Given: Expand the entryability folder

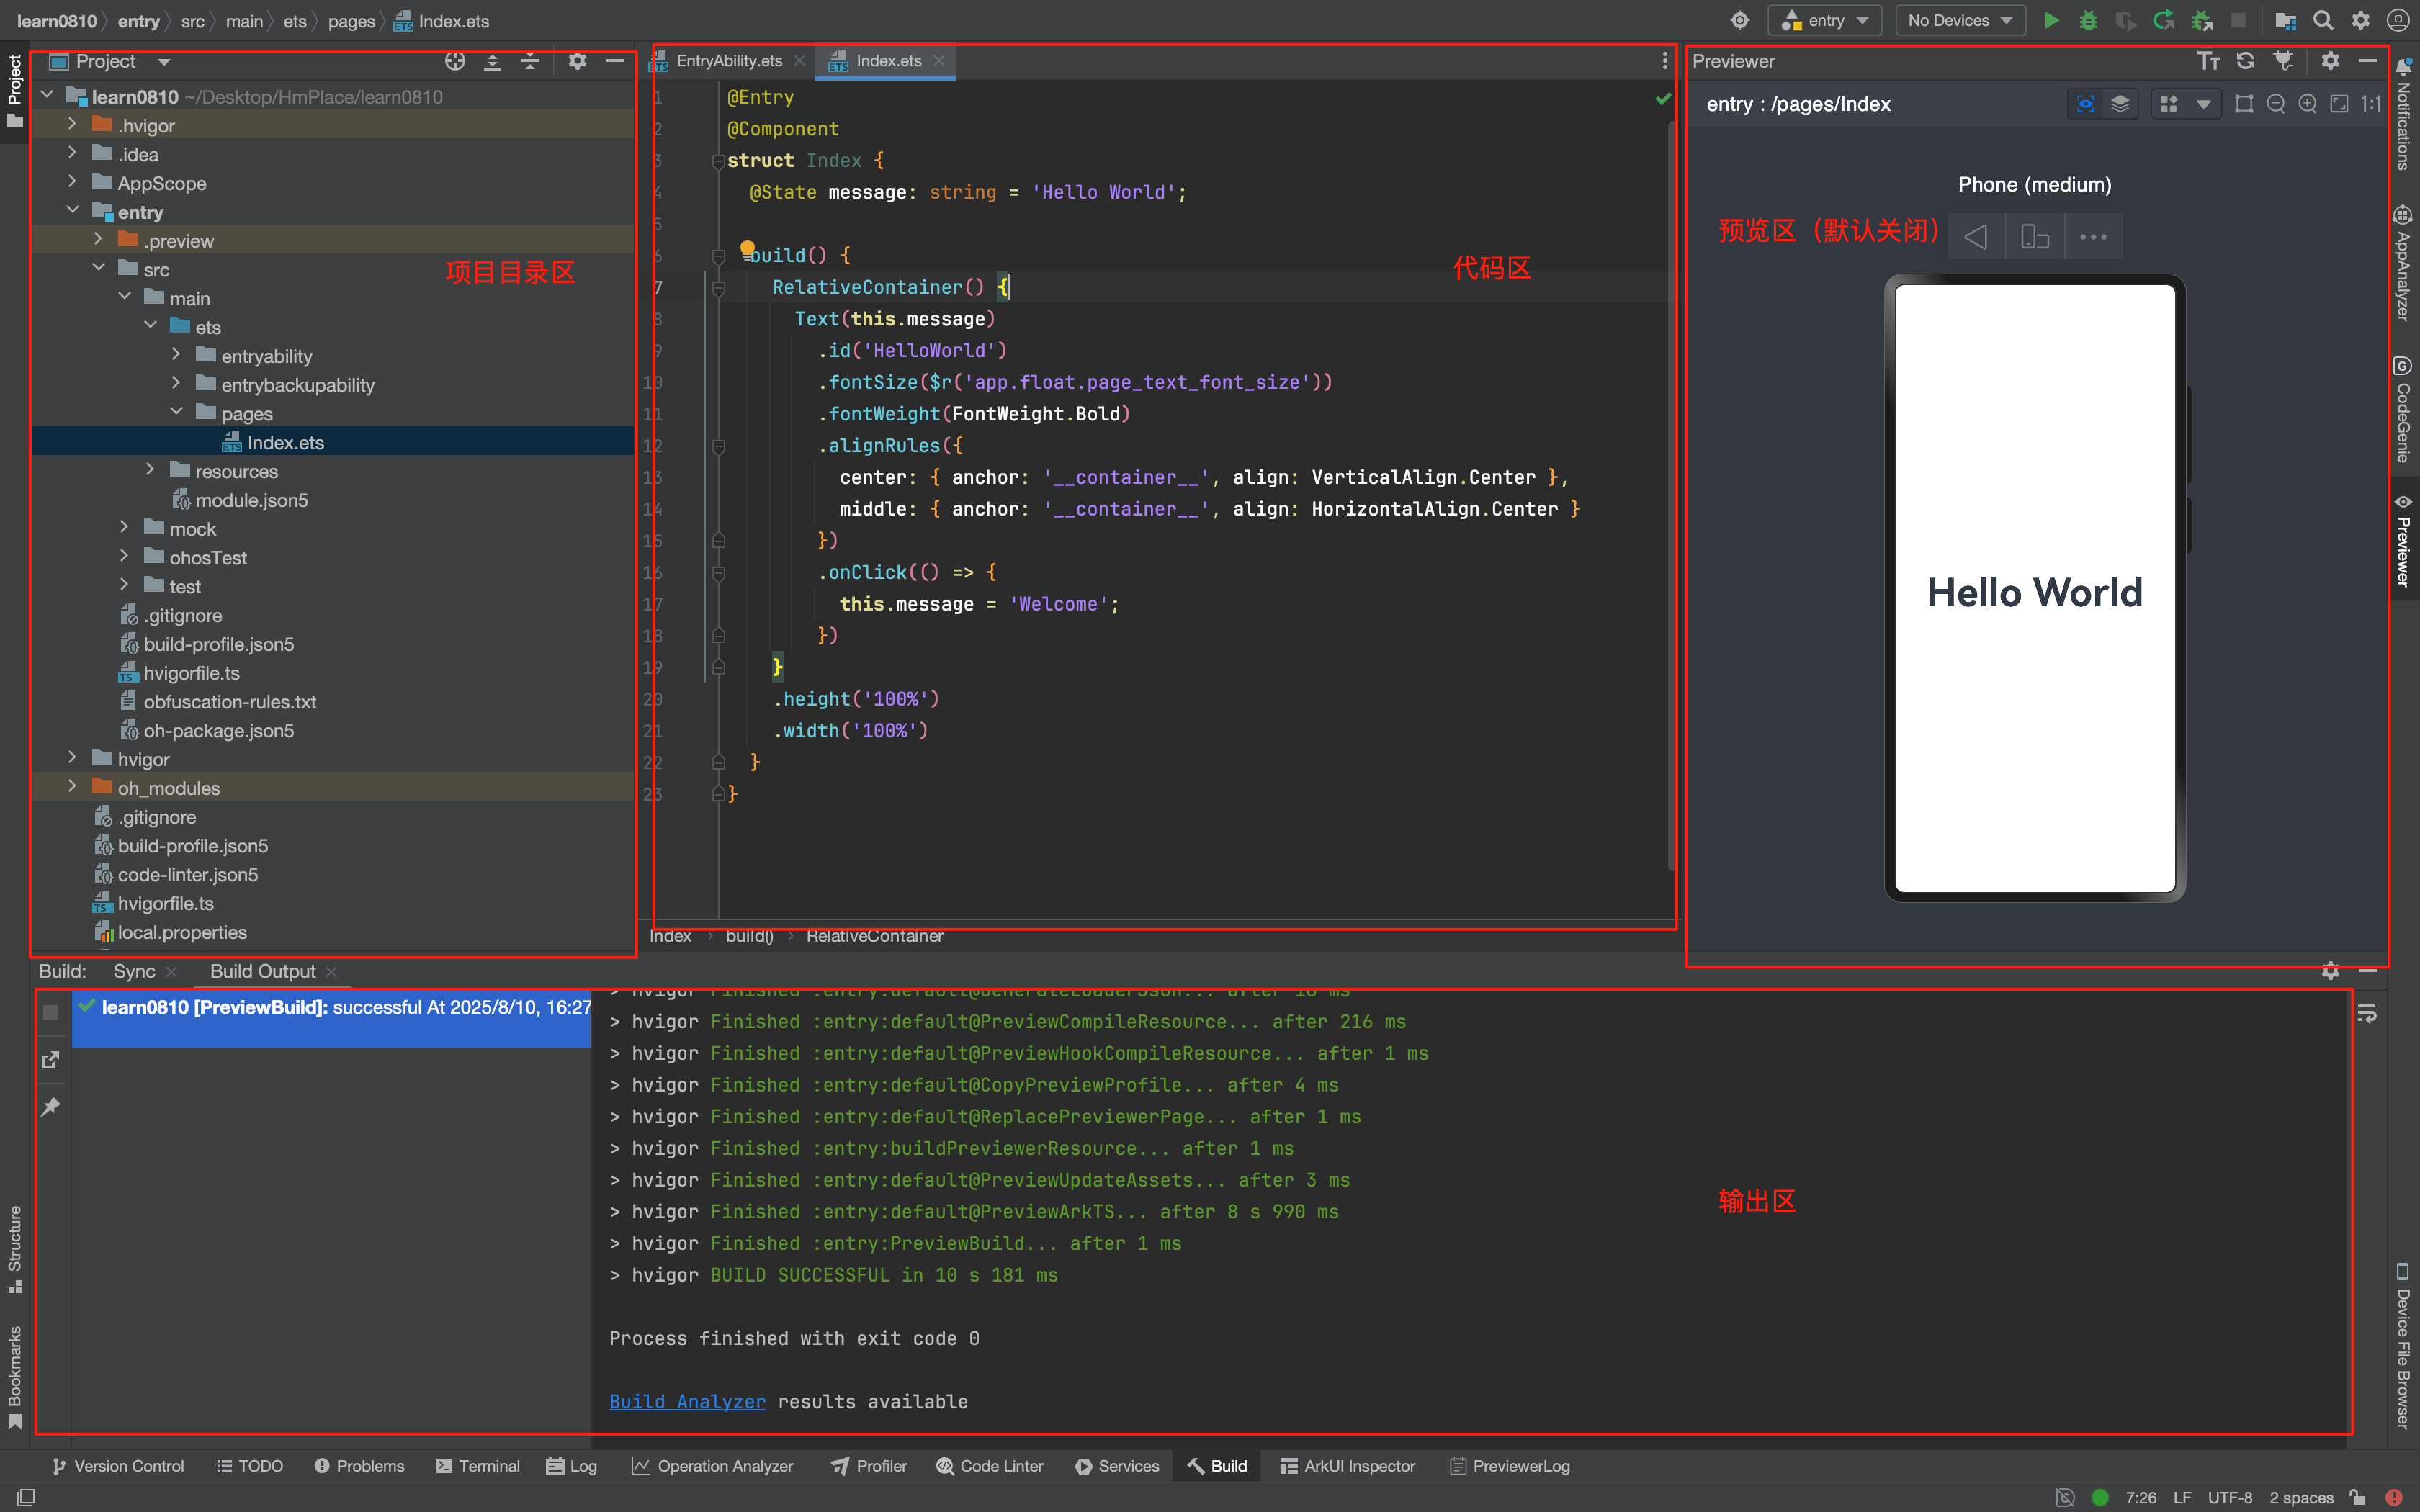Looking at the screenshot, I should [x=176, y=355].
